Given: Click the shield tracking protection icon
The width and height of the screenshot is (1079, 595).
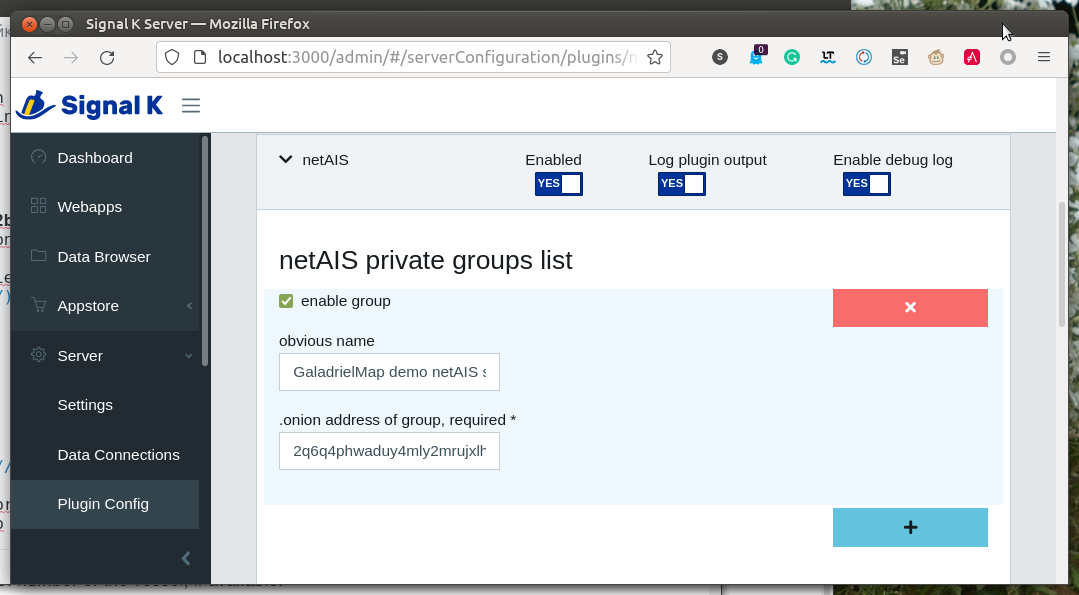Looking at the screenshot, I should coord(172,57).
